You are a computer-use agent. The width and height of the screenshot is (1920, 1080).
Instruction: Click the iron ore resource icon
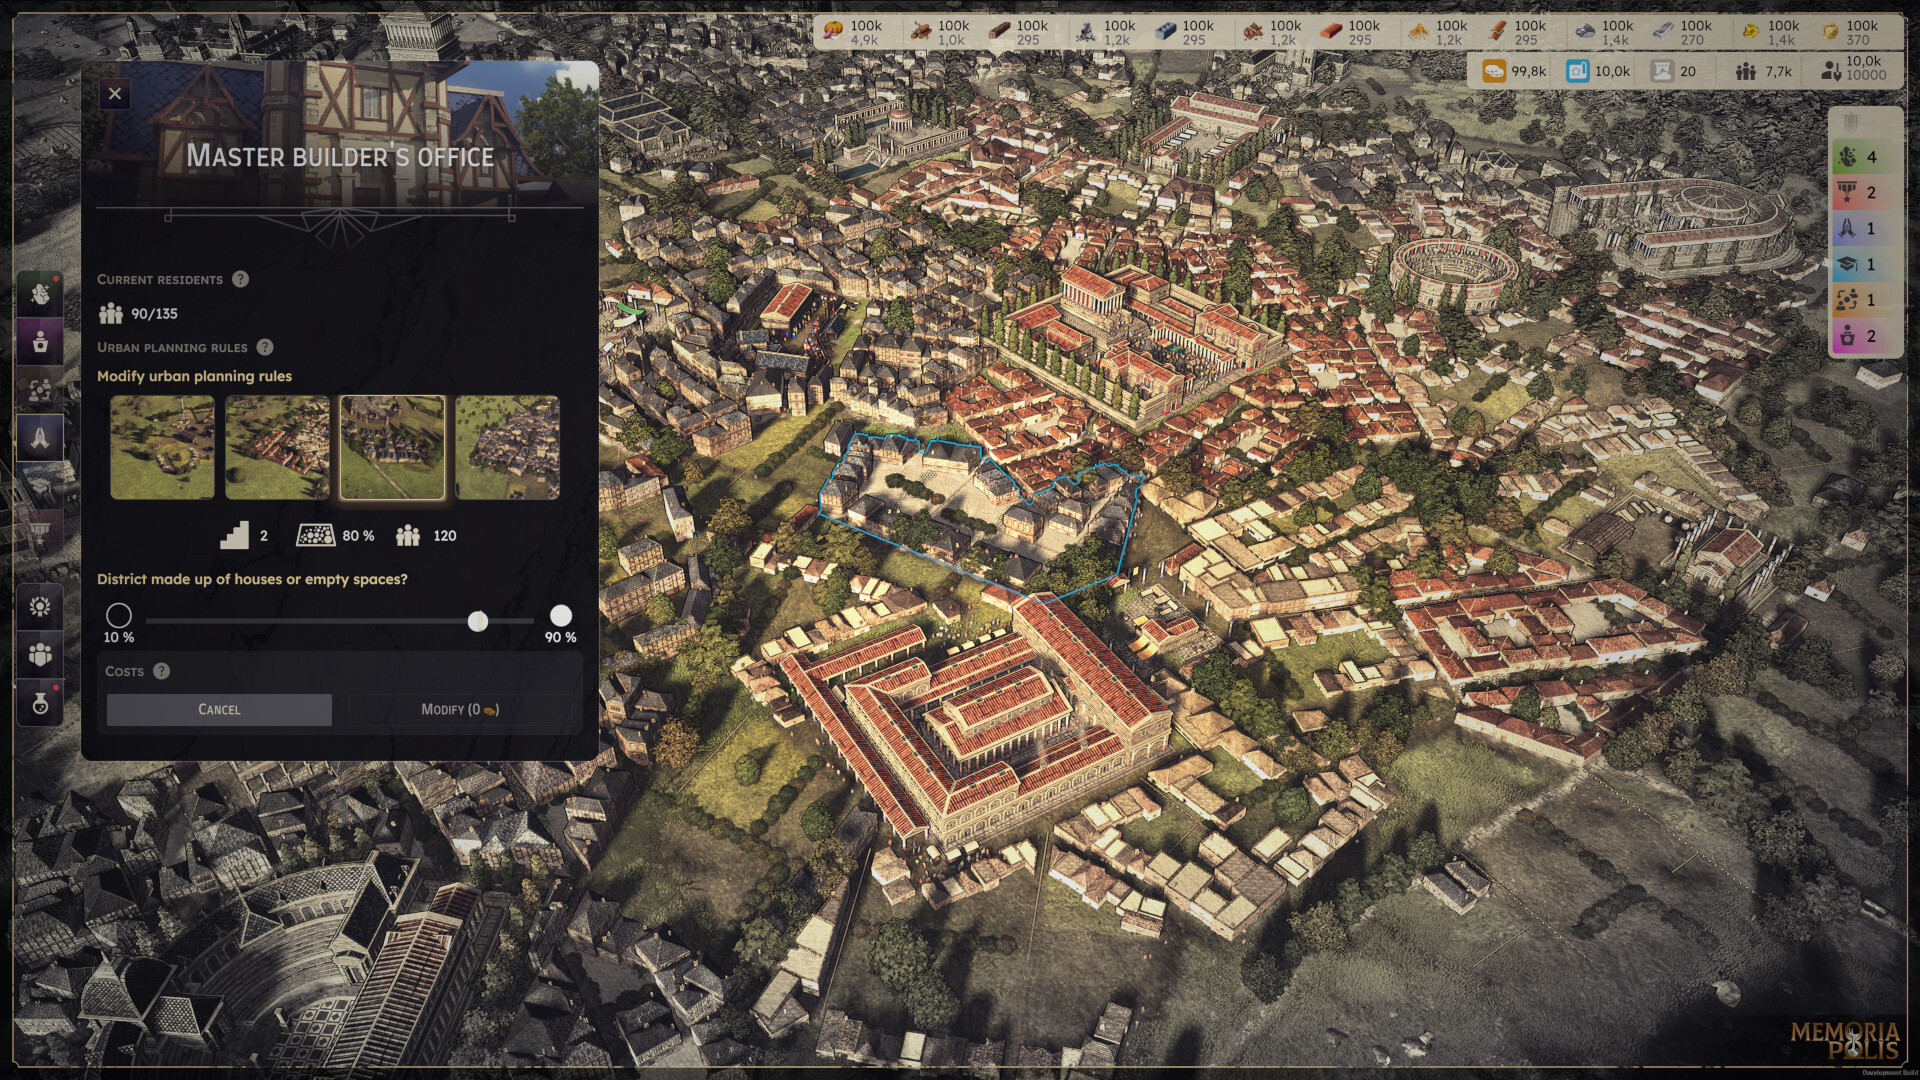click(1585, 32)
